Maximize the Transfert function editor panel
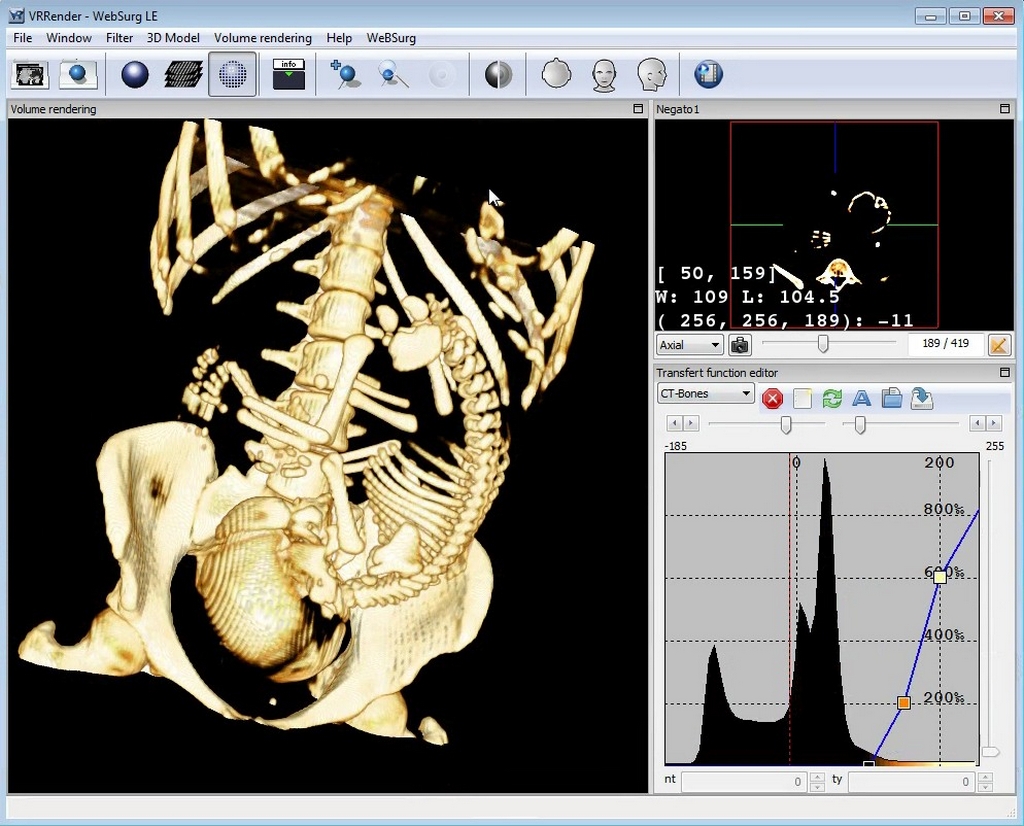Viewport: 1024px width, 826px height. point(1005,373)
